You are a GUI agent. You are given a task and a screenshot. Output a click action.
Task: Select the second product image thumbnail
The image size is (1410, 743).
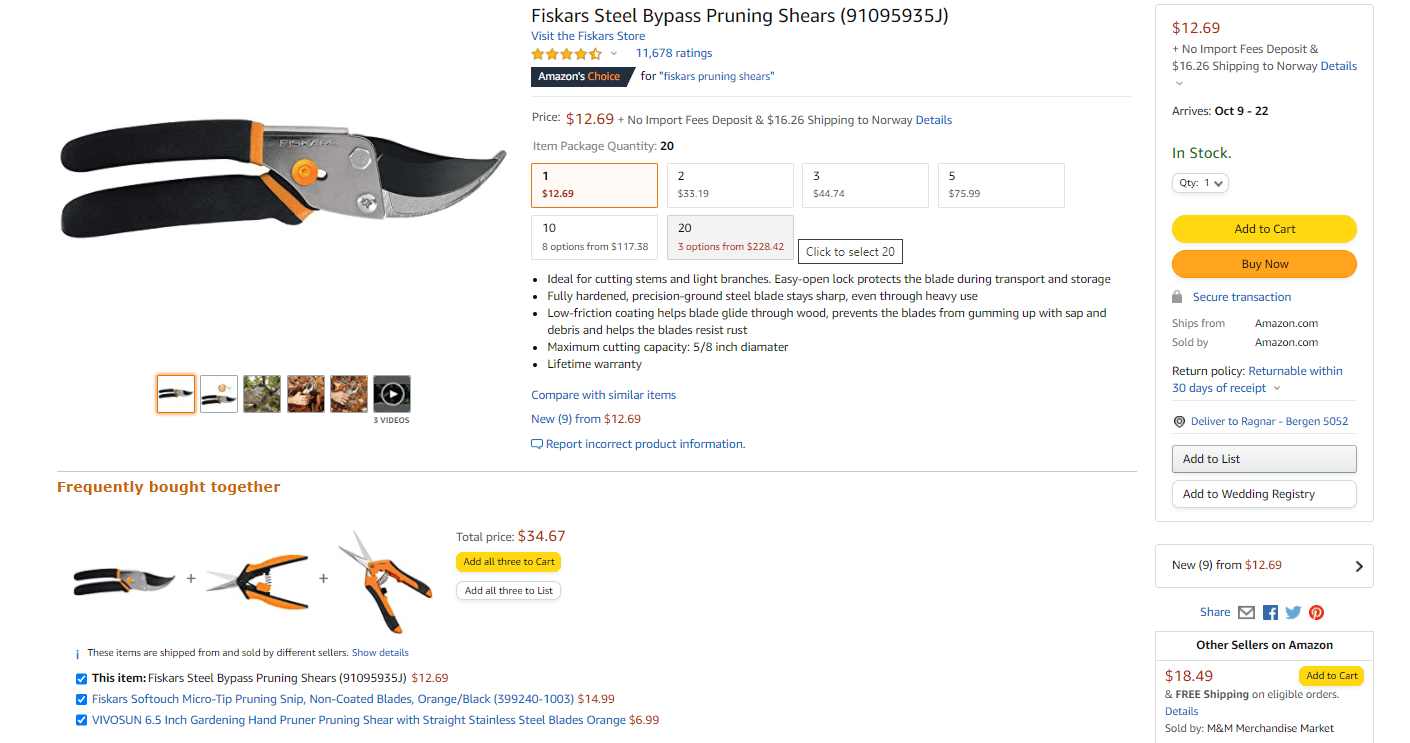219,394
